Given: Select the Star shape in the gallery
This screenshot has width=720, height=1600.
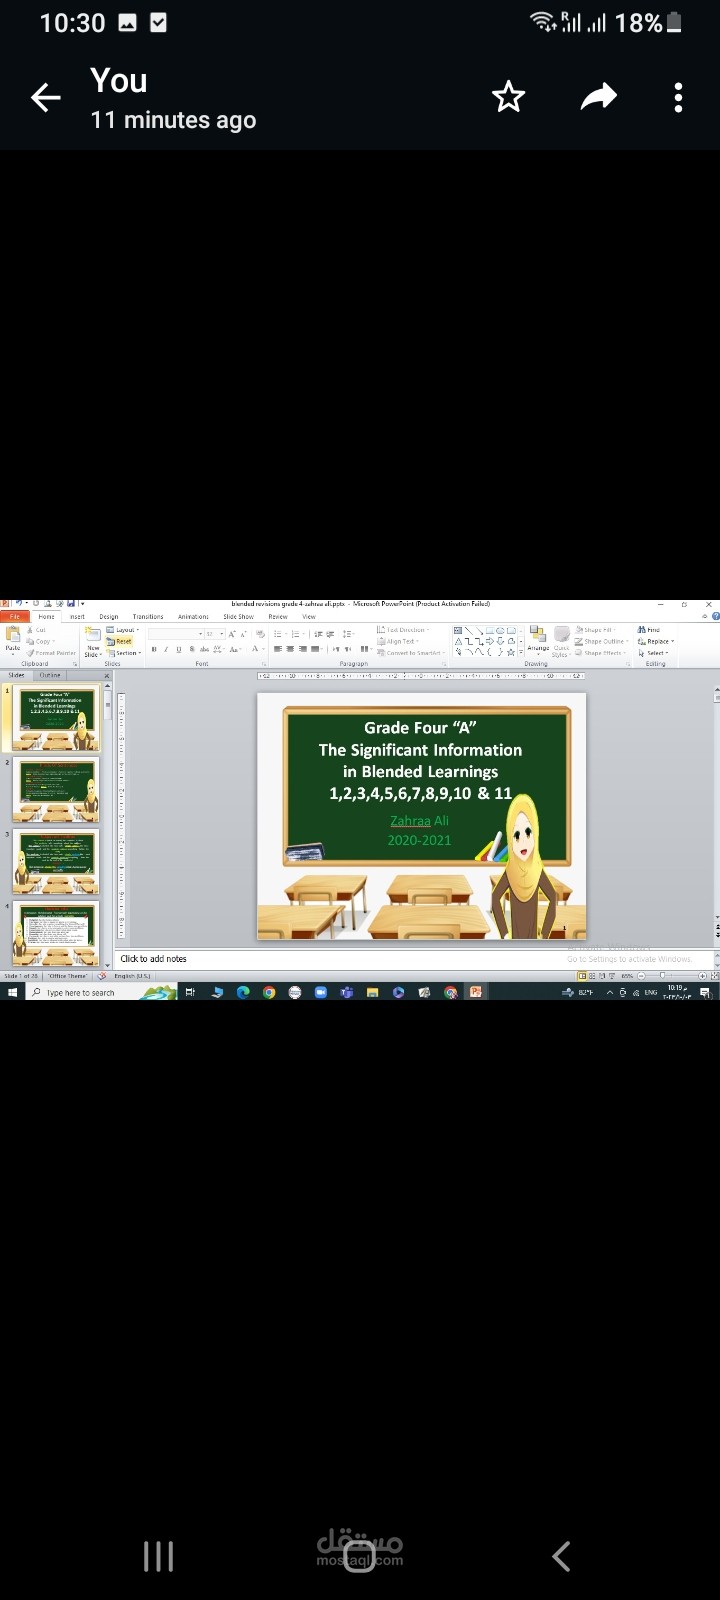Looking at the screenshot, I should click(510, 652).
